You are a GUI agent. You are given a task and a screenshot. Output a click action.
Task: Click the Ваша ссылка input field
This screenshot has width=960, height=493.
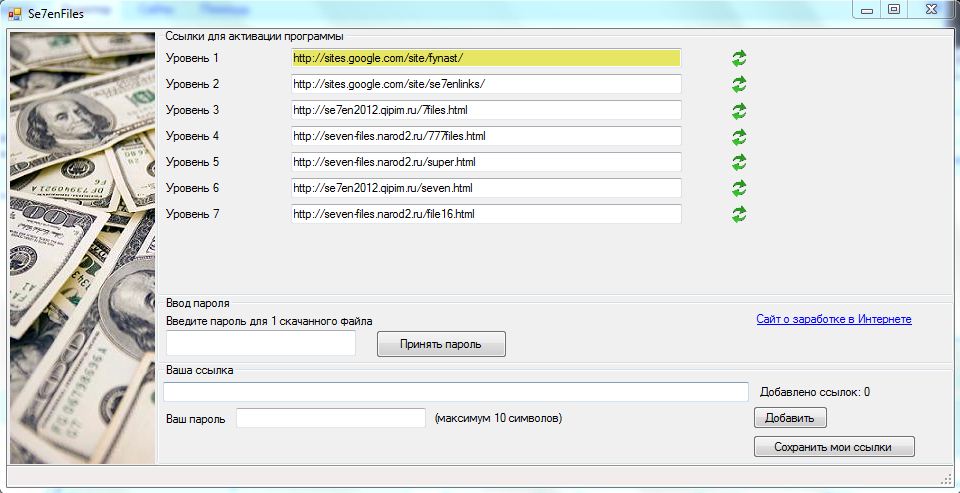point(456,392)
